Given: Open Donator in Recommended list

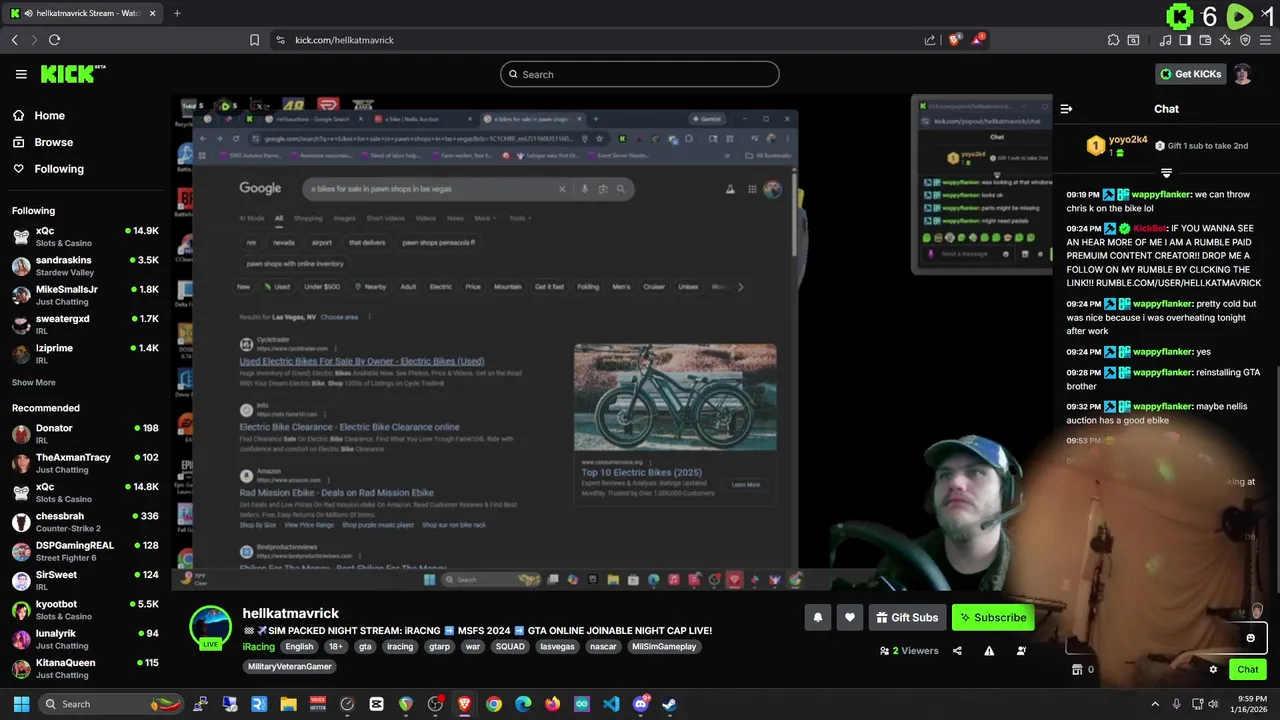Looking at the screenshot, I should point(85,433).
